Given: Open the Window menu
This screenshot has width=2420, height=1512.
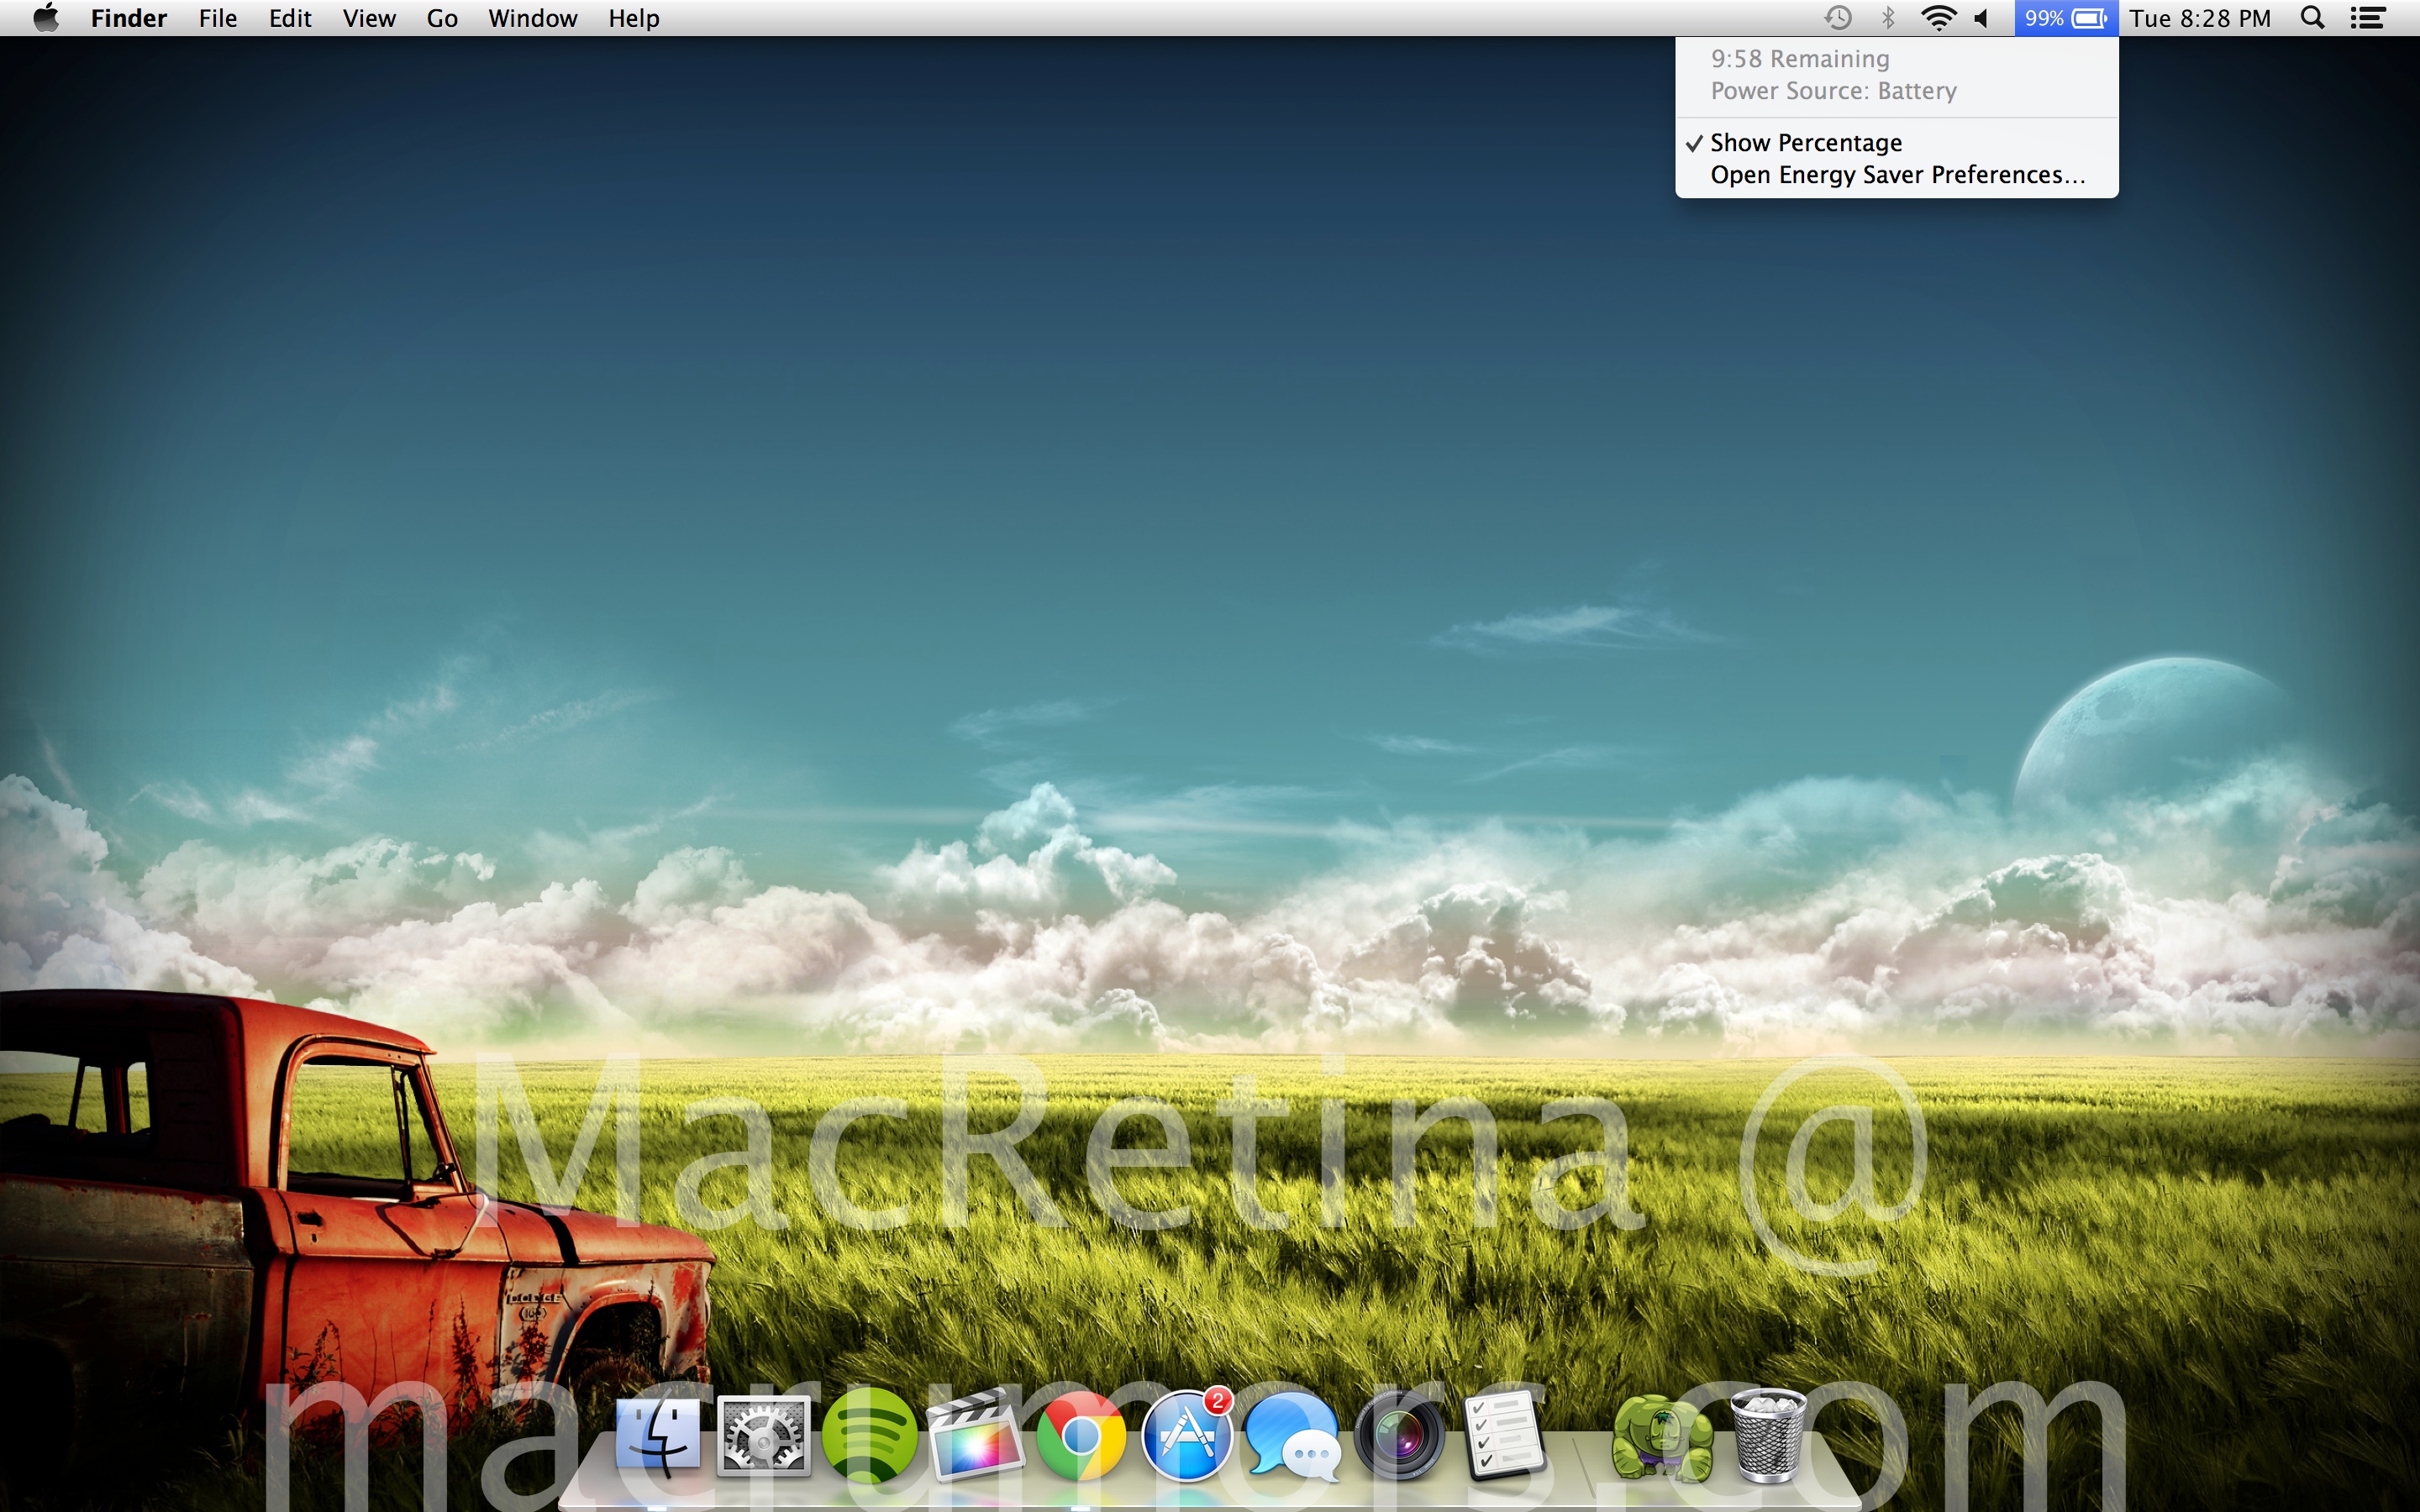Looking at the screenshot, I should point(532,18).
